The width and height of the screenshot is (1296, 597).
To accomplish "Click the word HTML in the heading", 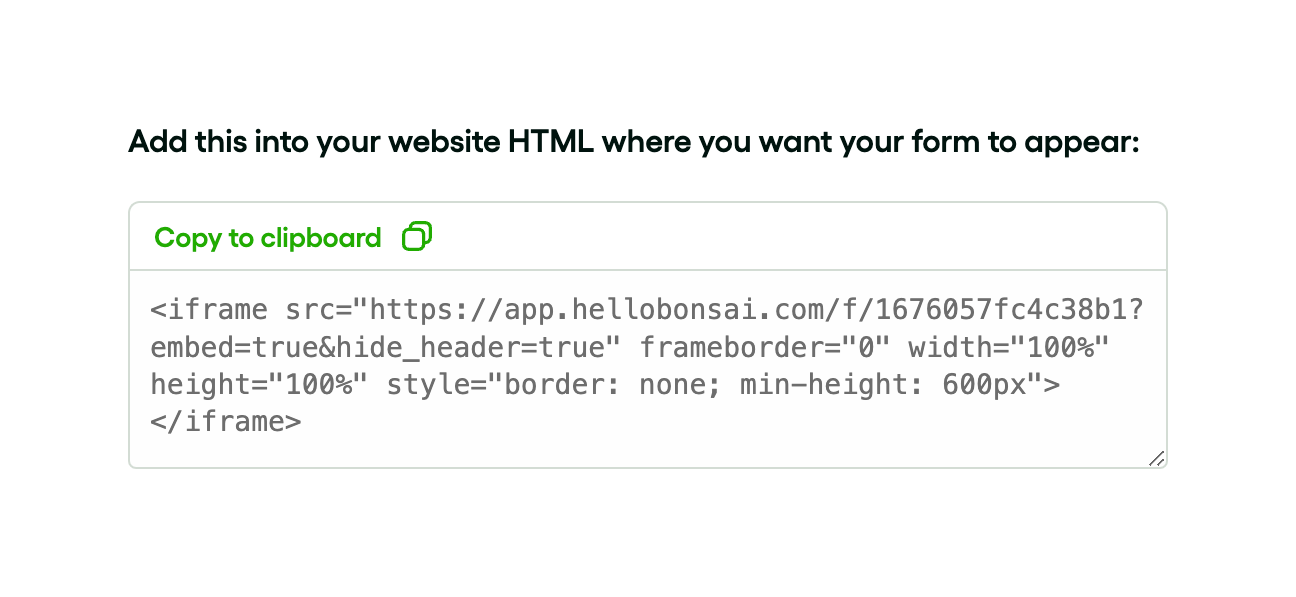I will coord(551,142).
